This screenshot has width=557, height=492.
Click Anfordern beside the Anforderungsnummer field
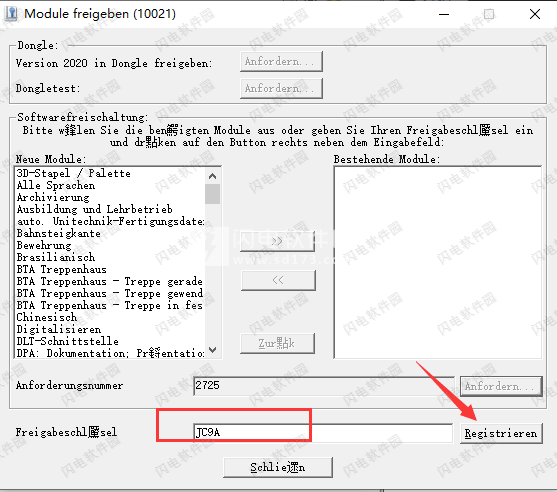[x=501, y=386]
